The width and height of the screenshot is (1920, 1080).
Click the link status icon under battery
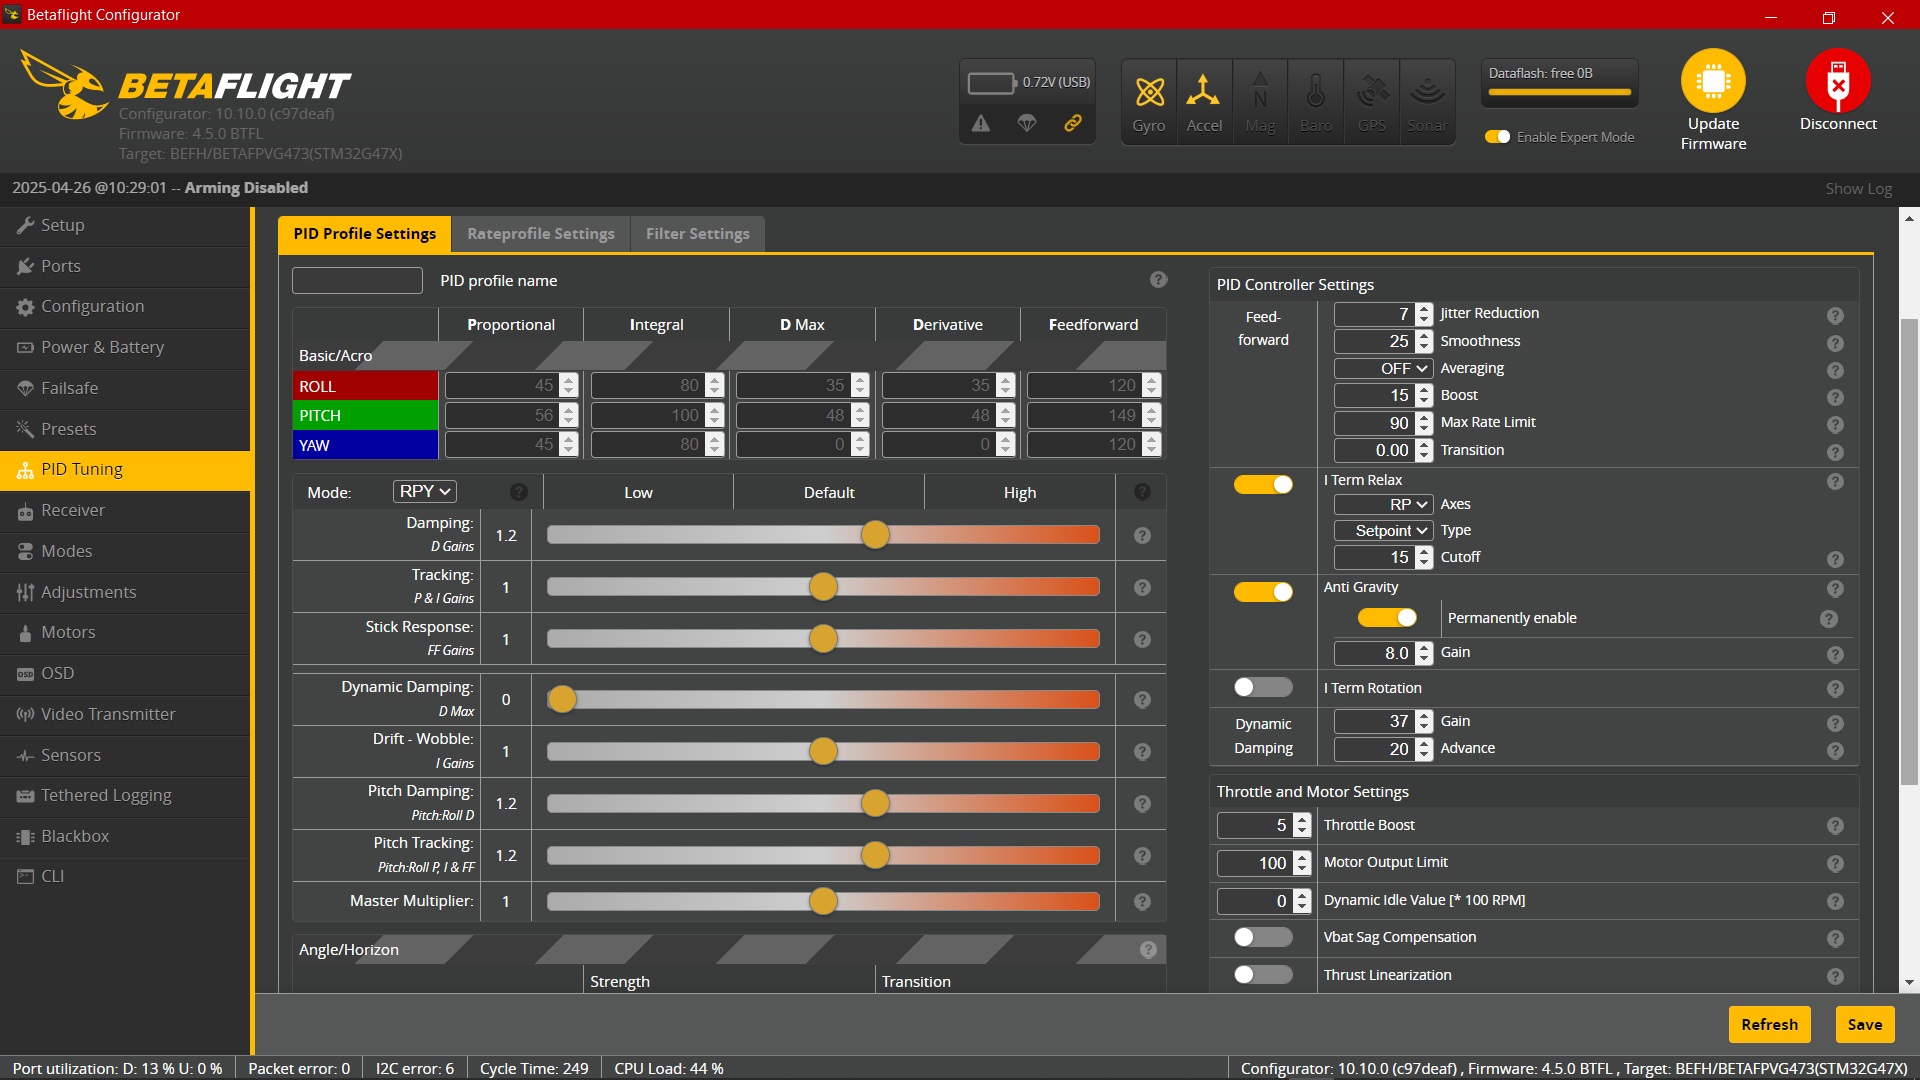click(1073, 123)
